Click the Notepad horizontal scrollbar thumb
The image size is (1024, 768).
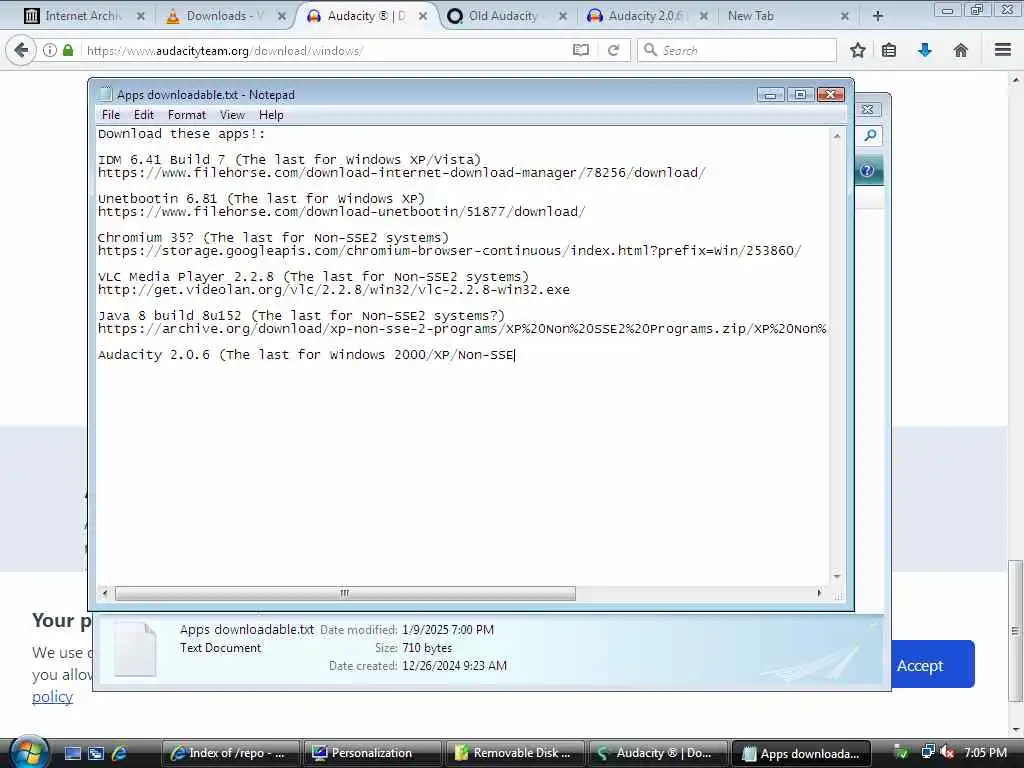[x=345, y=593]
